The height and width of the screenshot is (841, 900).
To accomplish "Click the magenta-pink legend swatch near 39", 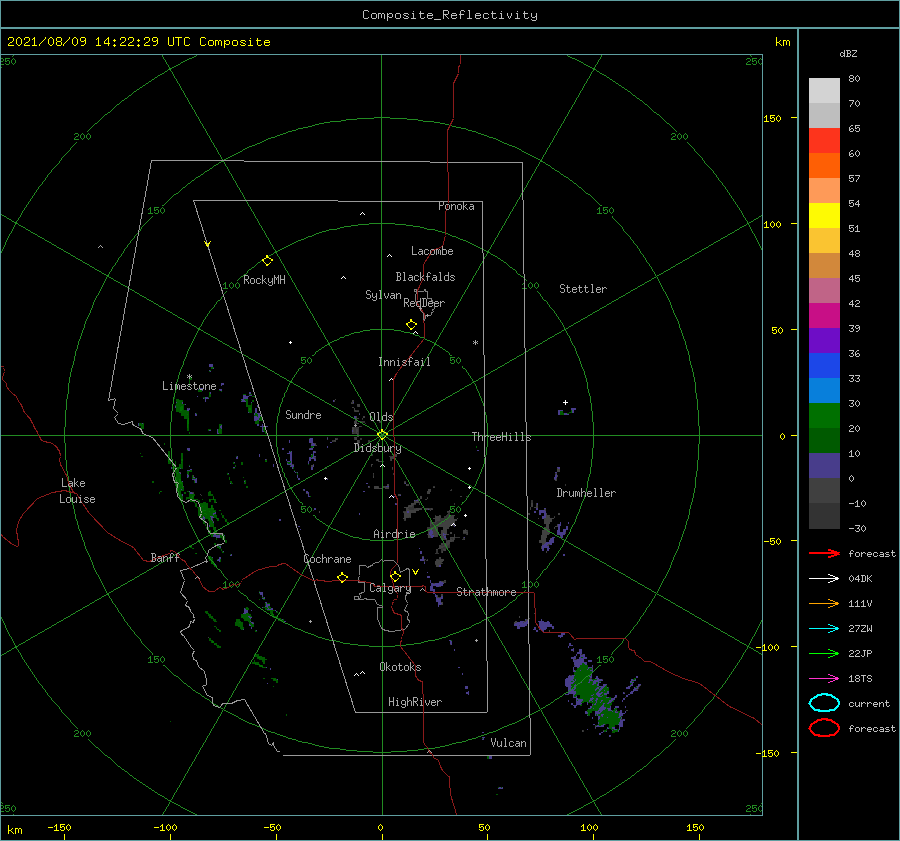I will click(x=824, y=316).
